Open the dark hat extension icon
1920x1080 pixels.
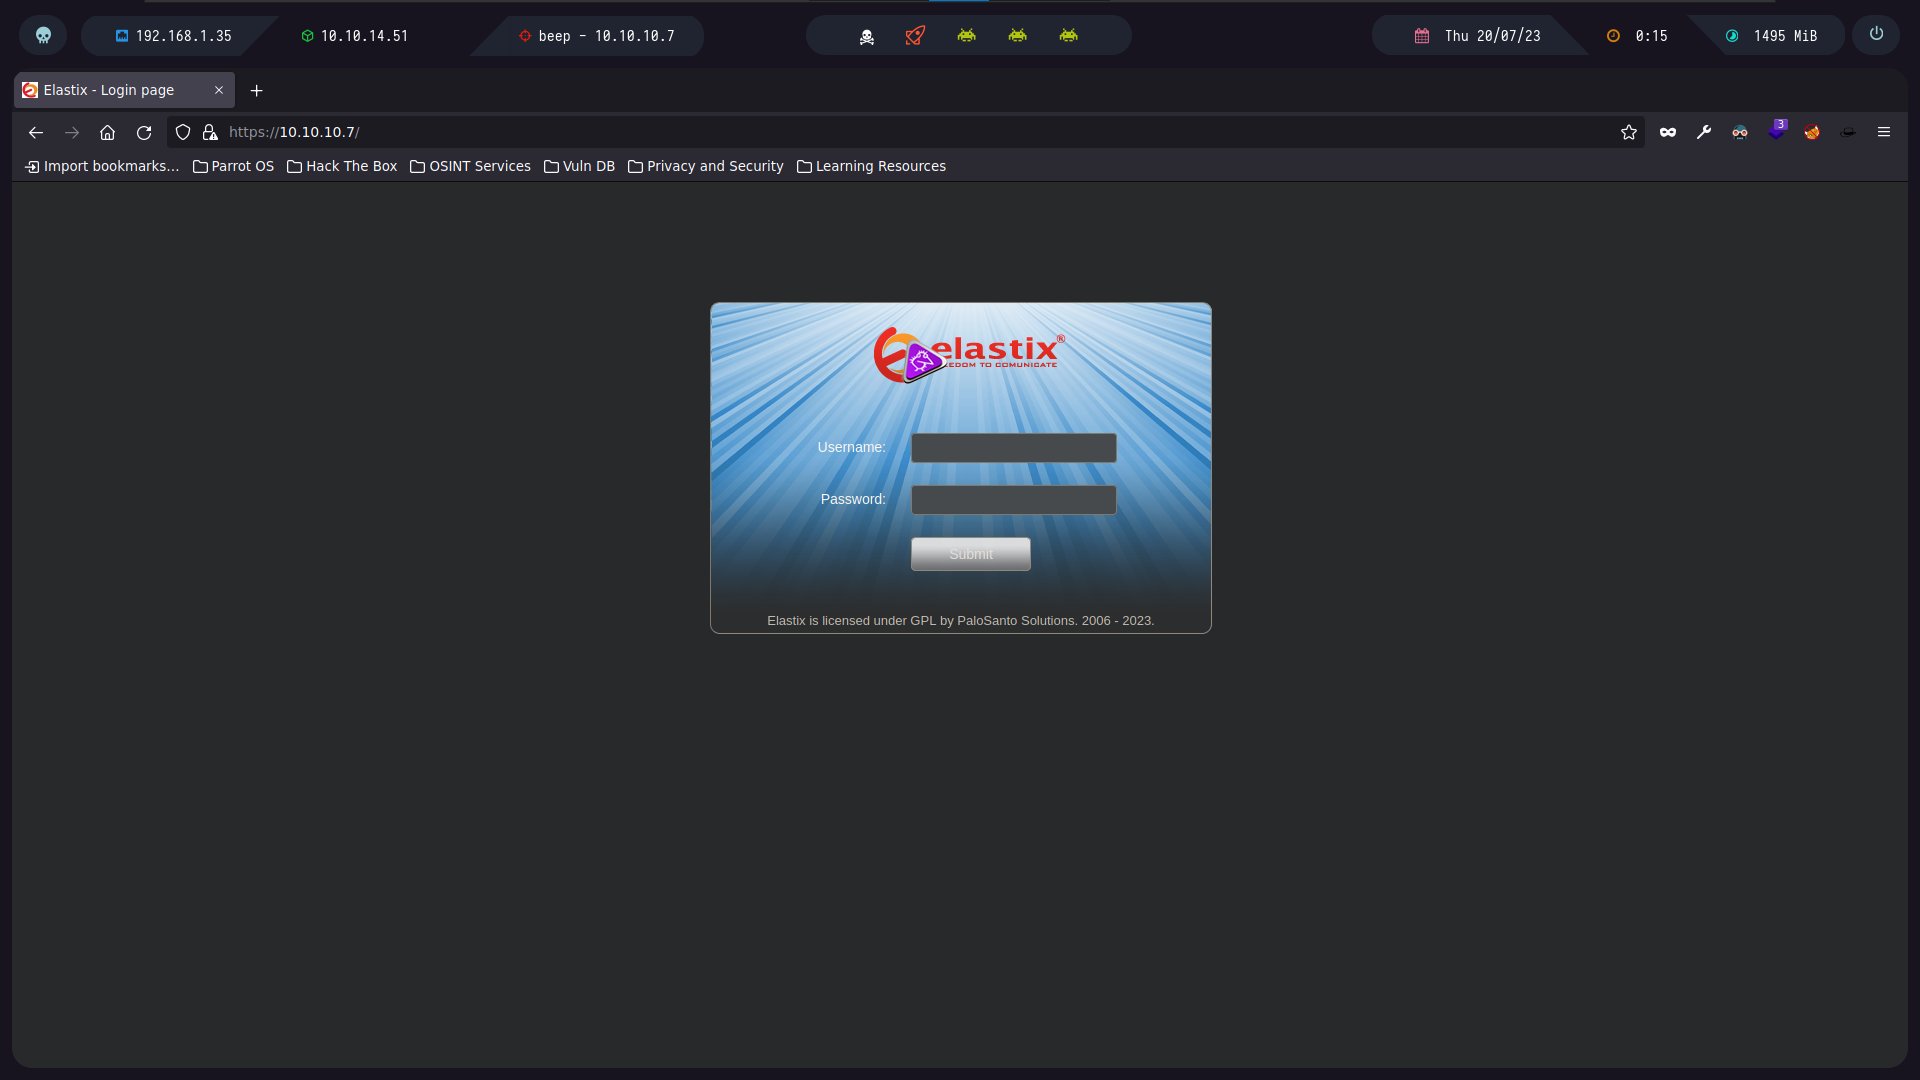tap(1848, 132)
